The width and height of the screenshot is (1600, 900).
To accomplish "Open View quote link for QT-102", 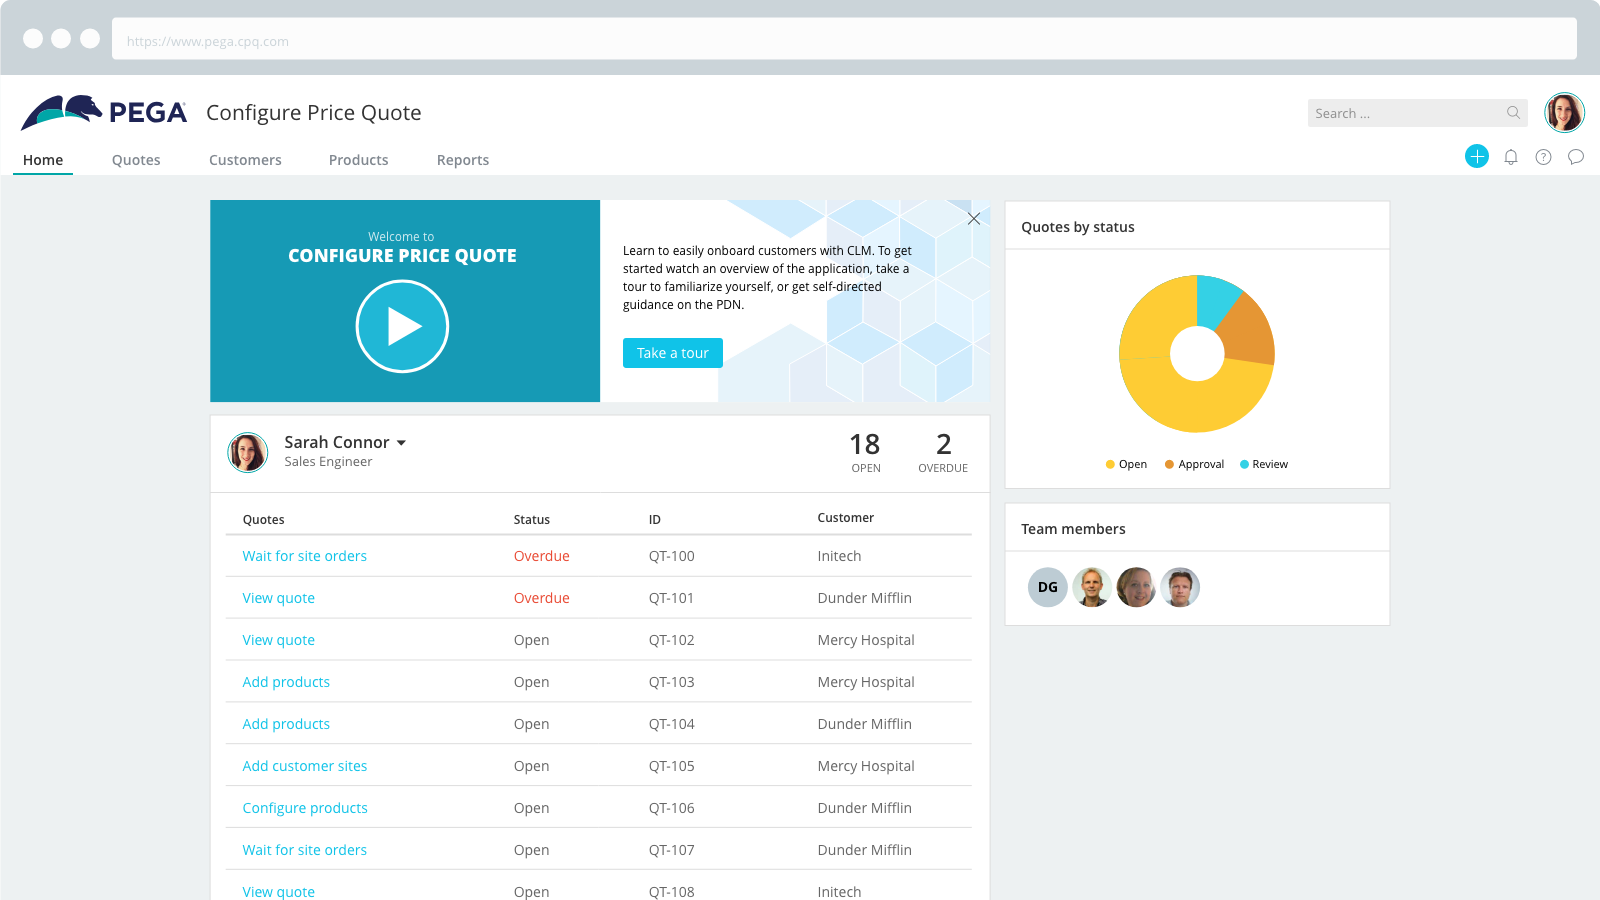I will coord(279,640).
